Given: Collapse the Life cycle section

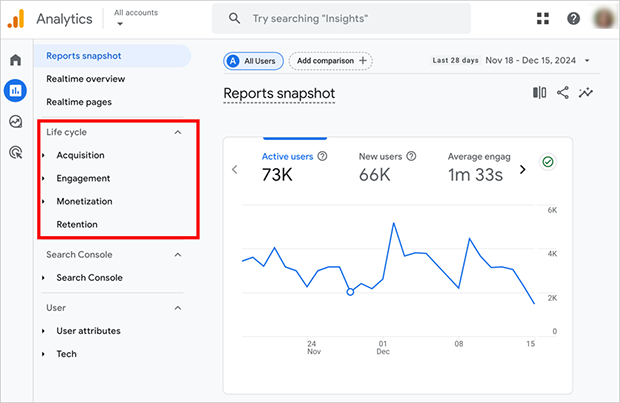Looking at the screenshot, I should pyautogui.click(x=178, y=132).
